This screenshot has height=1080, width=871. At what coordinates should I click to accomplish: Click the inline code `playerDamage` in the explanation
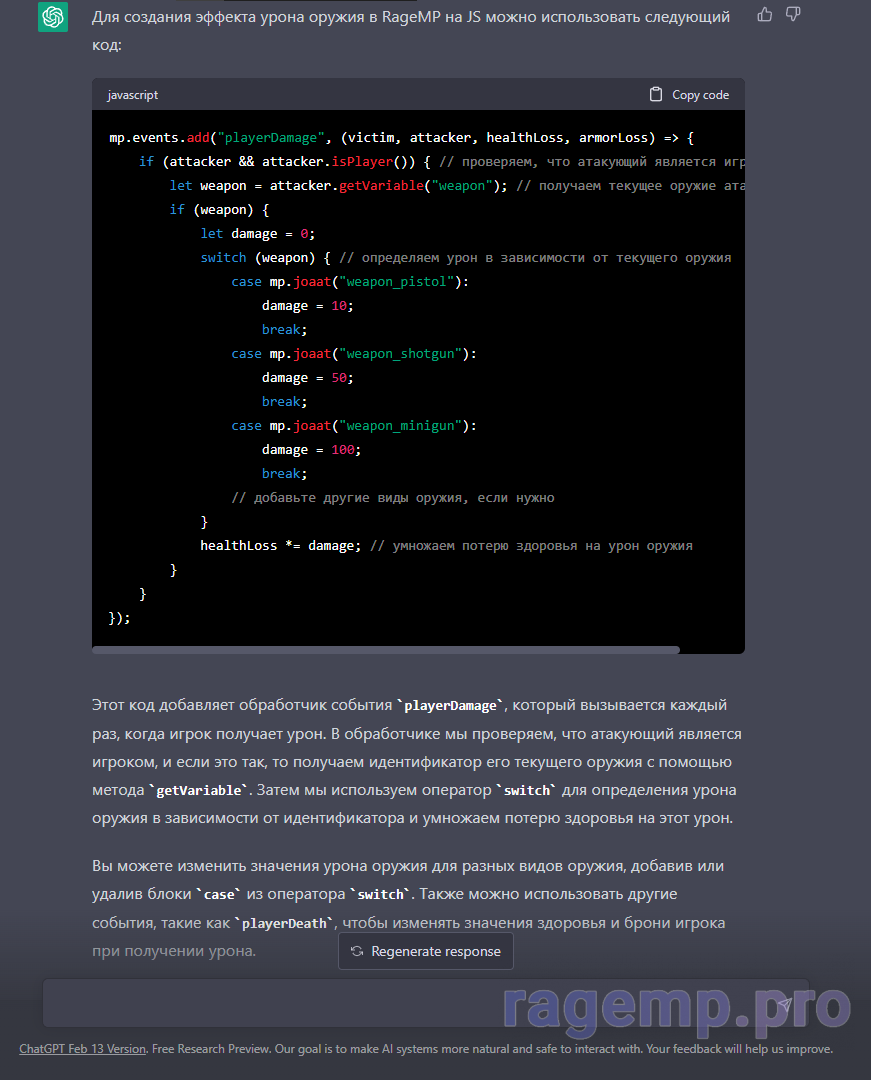click(x=450, y=706)
